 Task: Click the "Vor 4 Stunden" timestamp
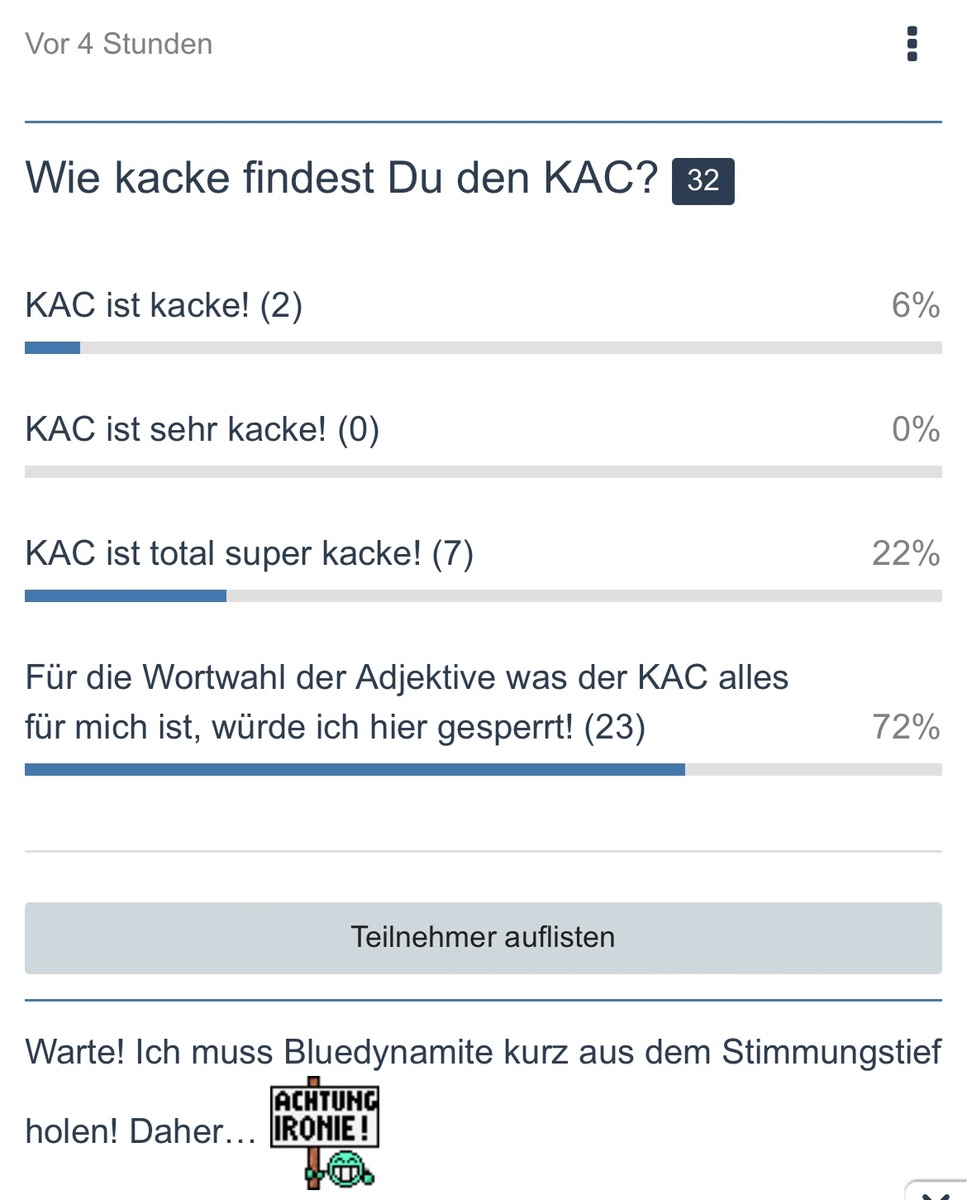(119, 45)
